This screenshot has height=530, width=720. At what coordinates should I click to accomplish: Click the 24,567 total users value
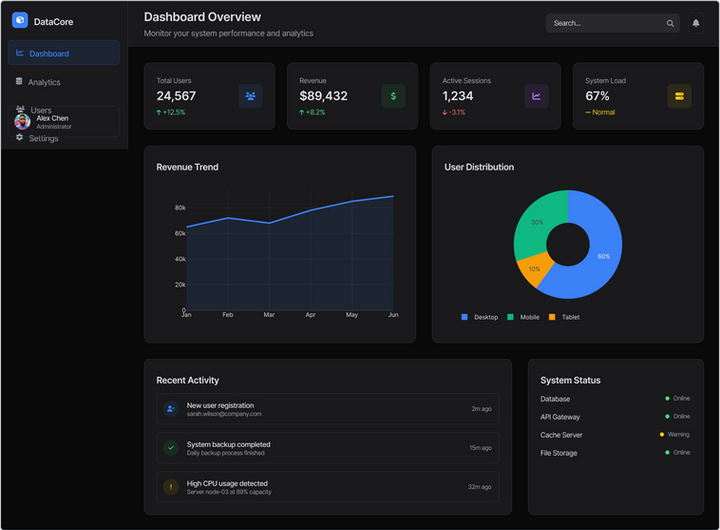(176, 96)
